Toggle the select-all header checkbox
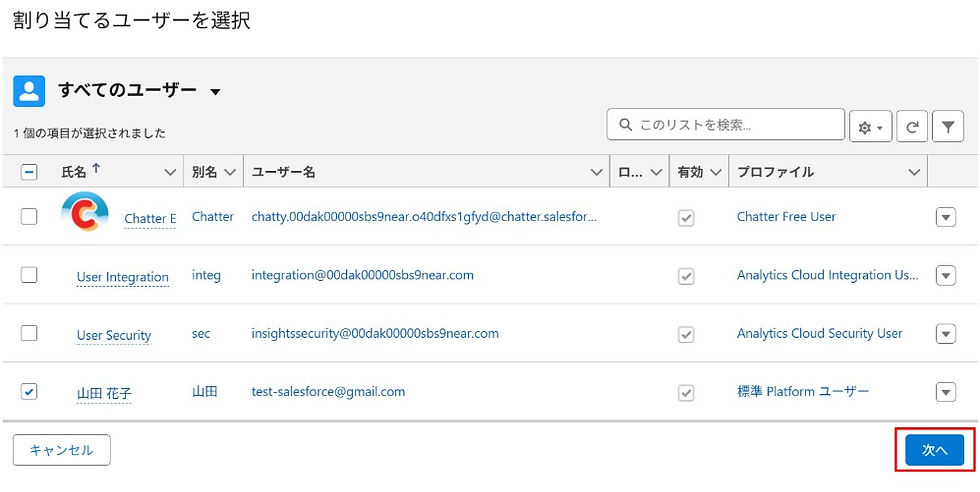This screenshot has height=492, width=980. coord(29,172)
